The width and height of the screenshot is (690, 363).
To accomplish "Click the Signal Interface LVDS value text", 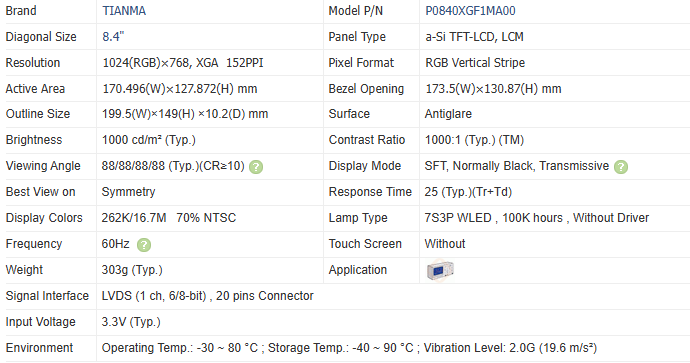I will click(207, 296).
